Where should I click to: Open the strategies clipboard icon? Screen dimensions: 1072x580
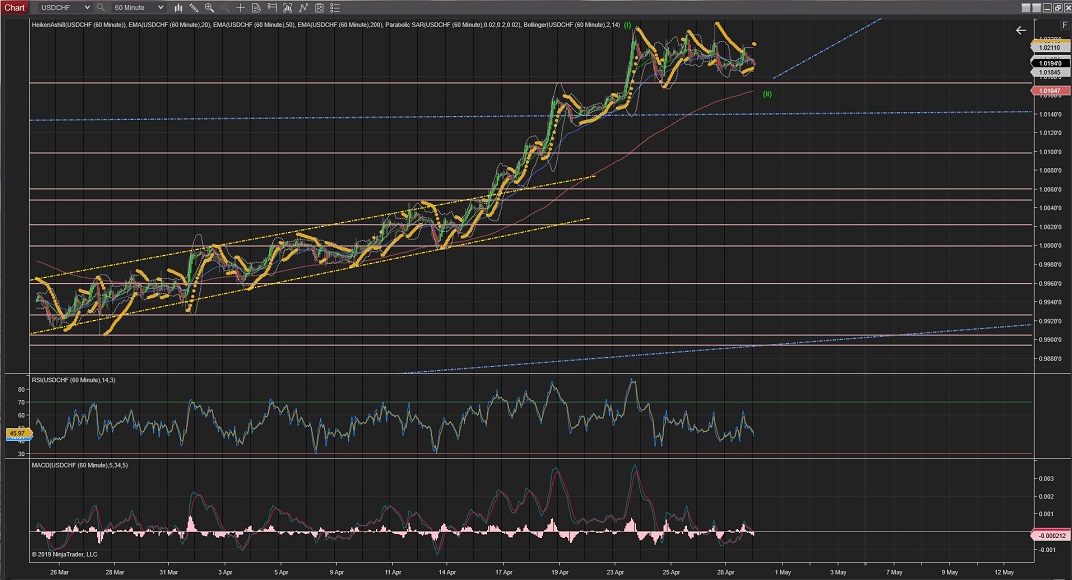(318, 7)
